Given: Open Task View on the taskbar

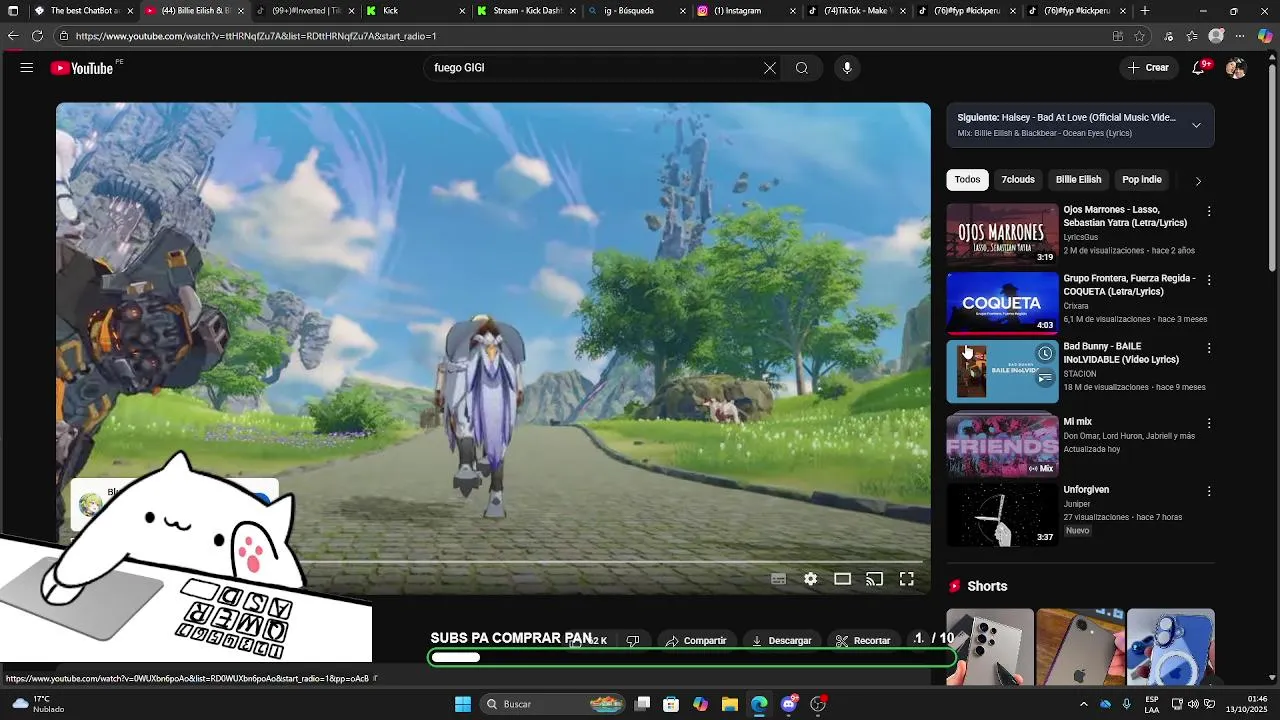Looking at the screenshot, I should (x=642, y=704).
